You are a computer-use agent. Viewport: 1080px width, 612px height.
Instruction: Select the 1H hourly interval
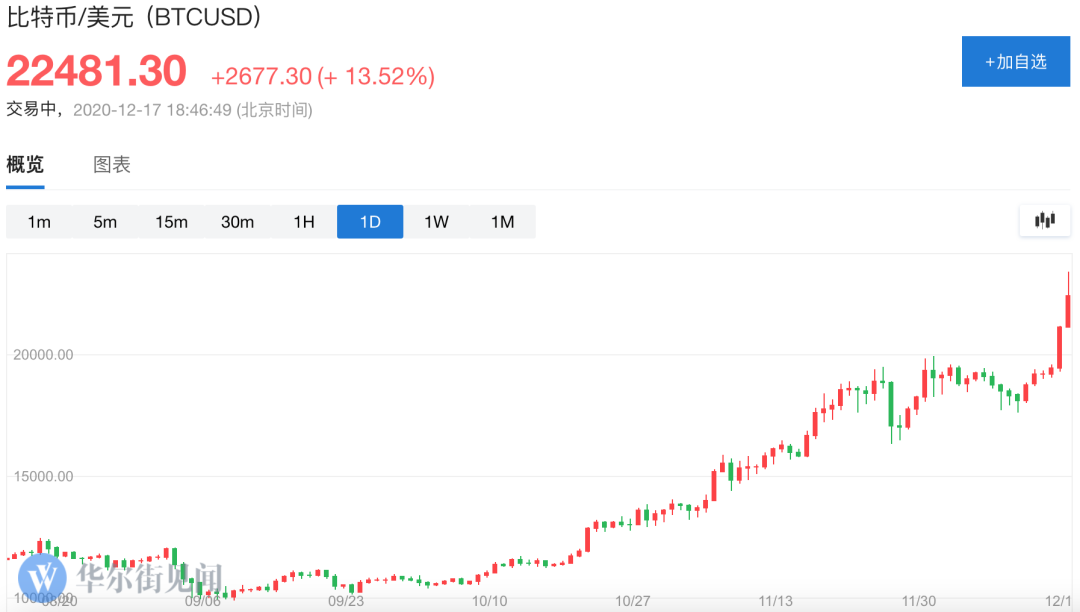coord(304,222)
